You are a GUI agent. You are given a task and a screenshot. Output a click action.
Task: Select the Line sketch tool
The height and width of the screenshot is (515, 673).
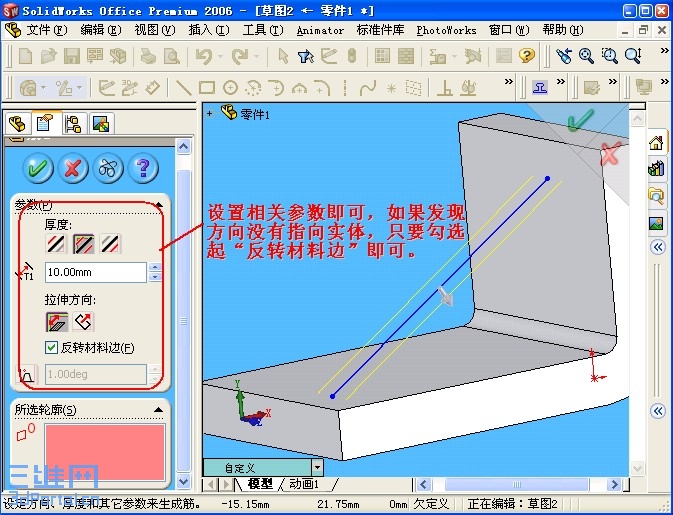pyautogui.click(x=184, y=88)
